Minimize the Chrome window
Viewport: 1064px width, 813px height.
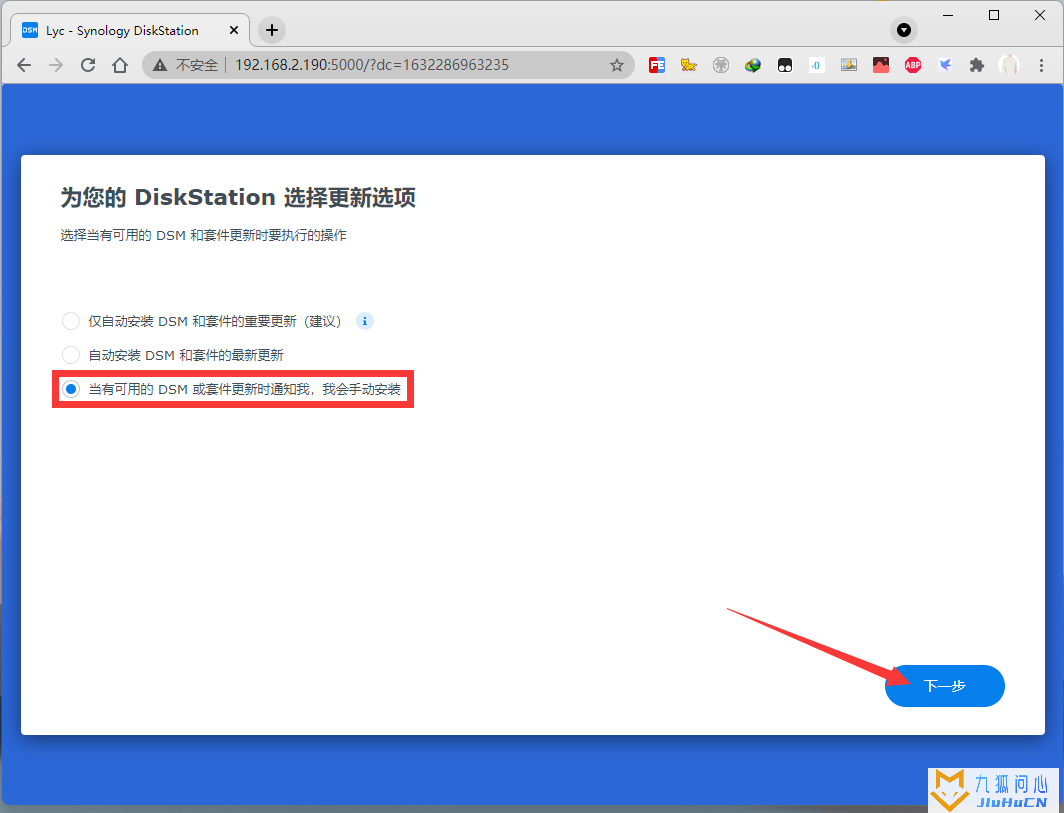tap(948, 15)
